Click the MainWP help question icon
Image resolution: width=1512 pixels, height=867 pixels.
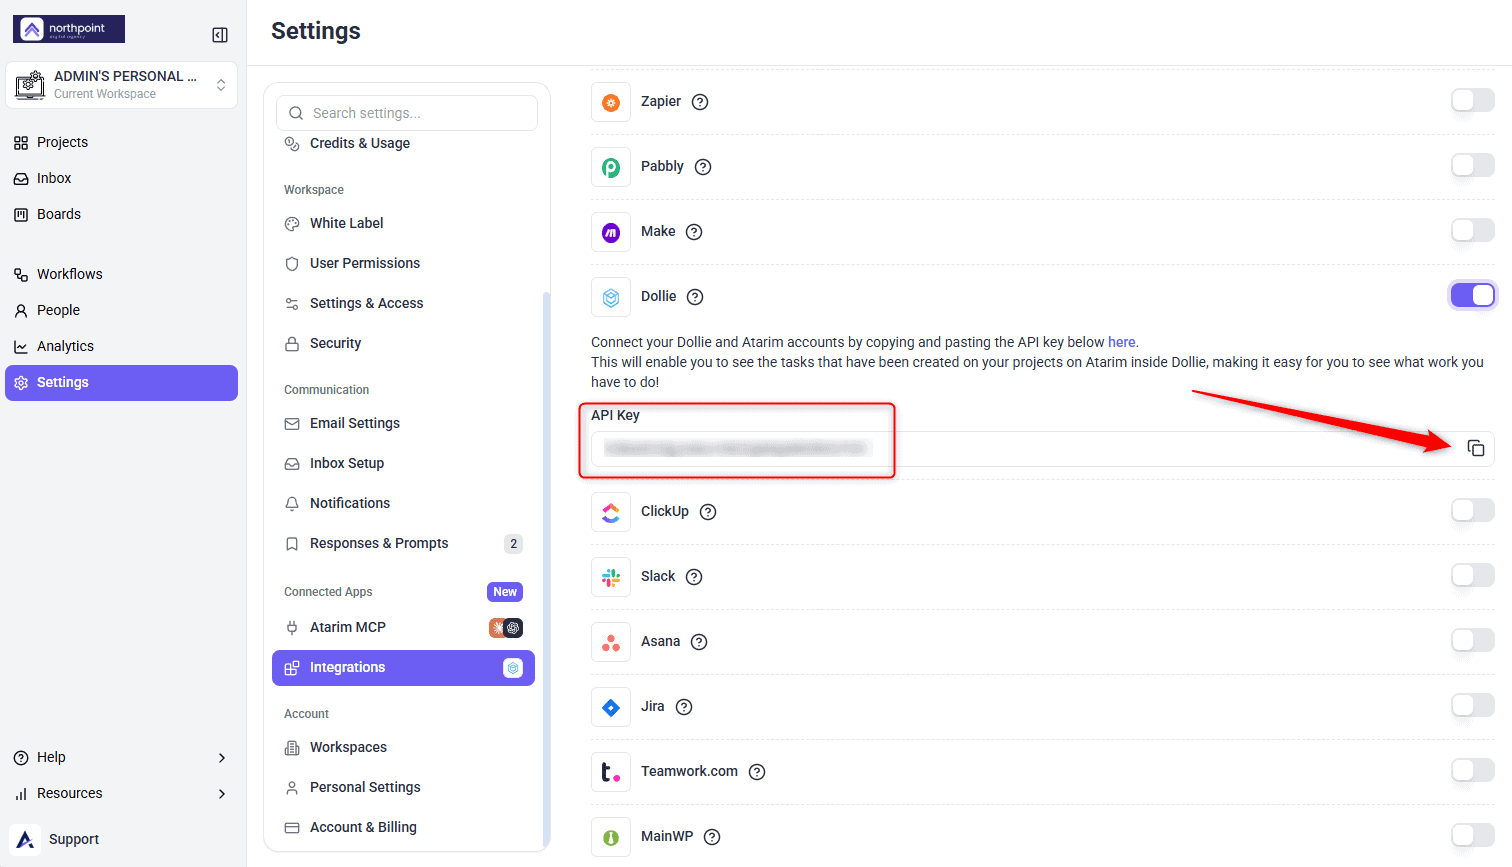(712, 837)
